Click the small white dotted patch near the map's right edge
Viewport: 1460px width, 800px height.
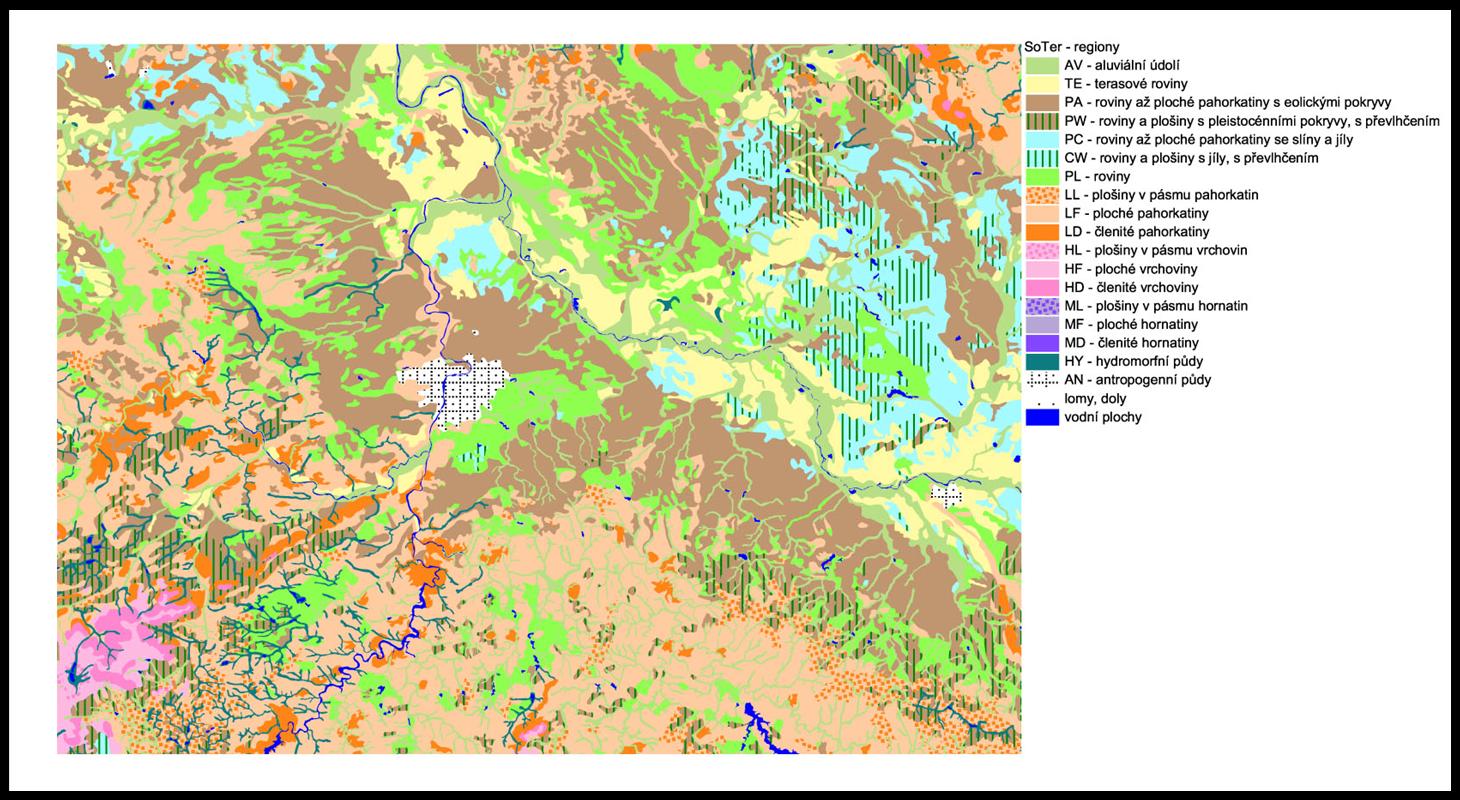[x=945, y=494]
